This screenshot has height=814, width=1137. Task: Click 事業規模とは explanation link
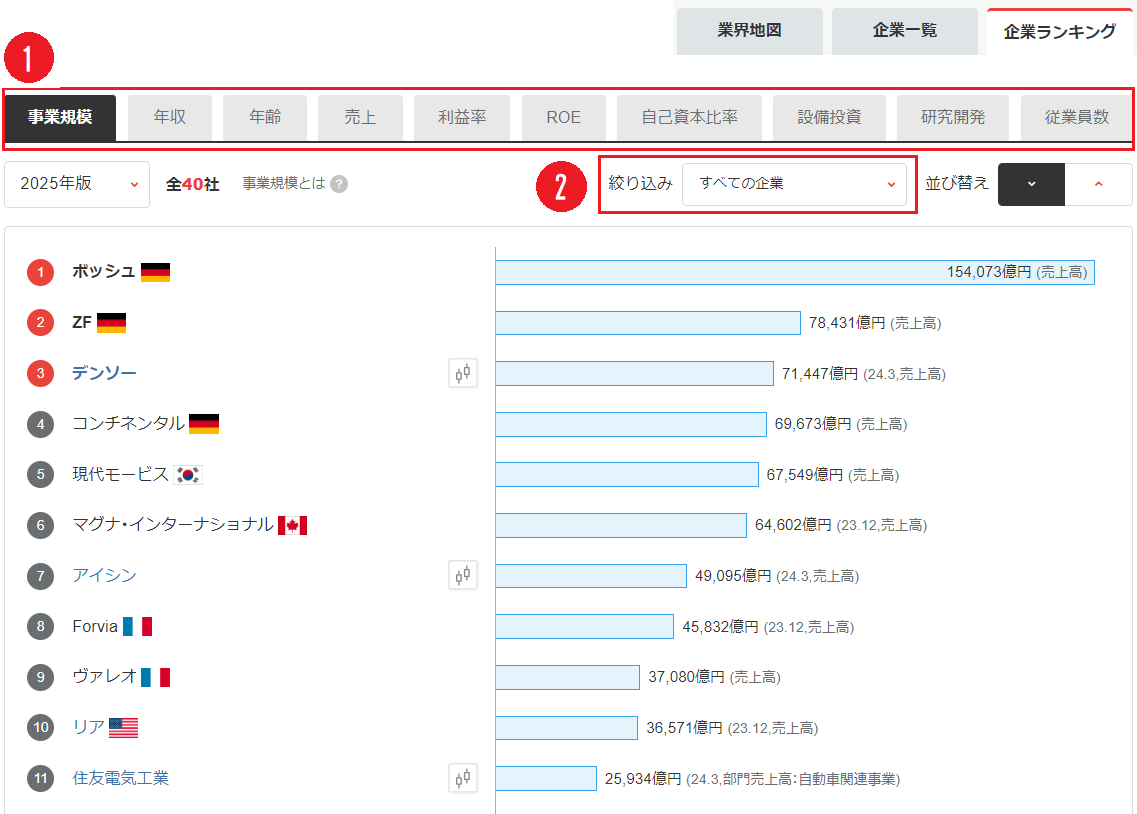tap(284, 183)
